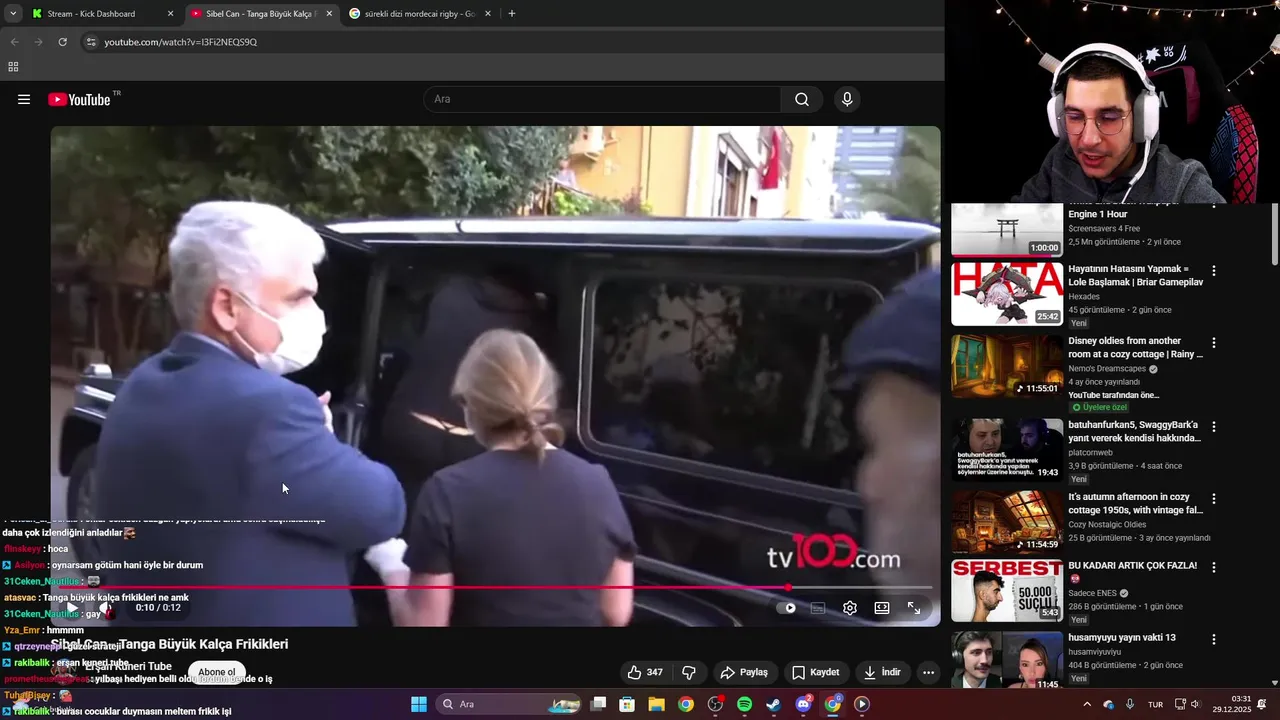Click the browser address bar URL
Viewport: 1280px width, 720px height.
pos(181,42)
